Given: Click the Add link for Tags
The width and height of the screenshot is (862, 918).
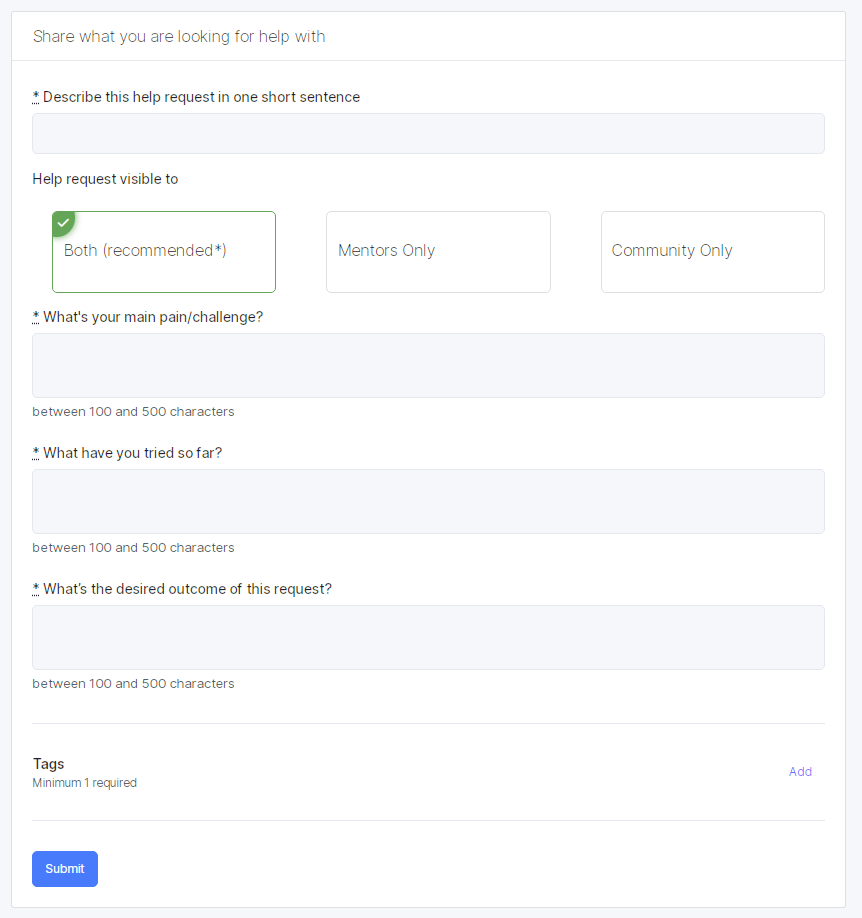Looking at the screenshot, I should [x=800, y=772].
